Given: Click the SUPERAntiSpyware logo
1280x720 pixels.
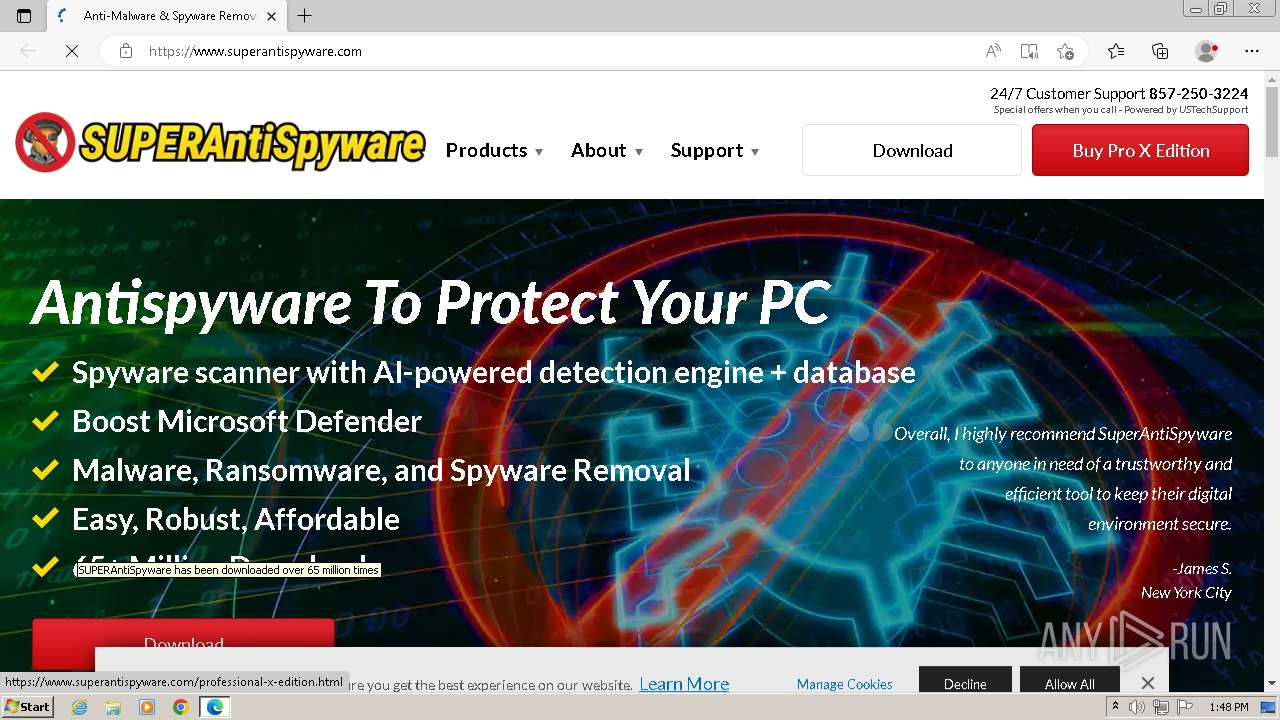Looking at the screenshot, I should tap(220, 143).
